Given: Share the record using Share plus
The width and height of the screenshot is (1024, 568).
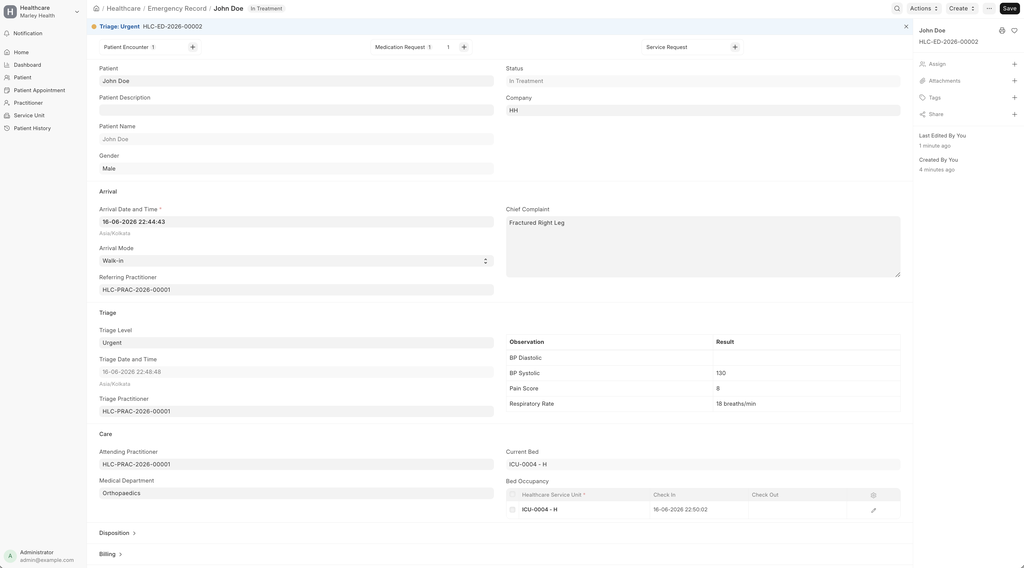Looking at the screenshot, I should [x=1014, y=114].
